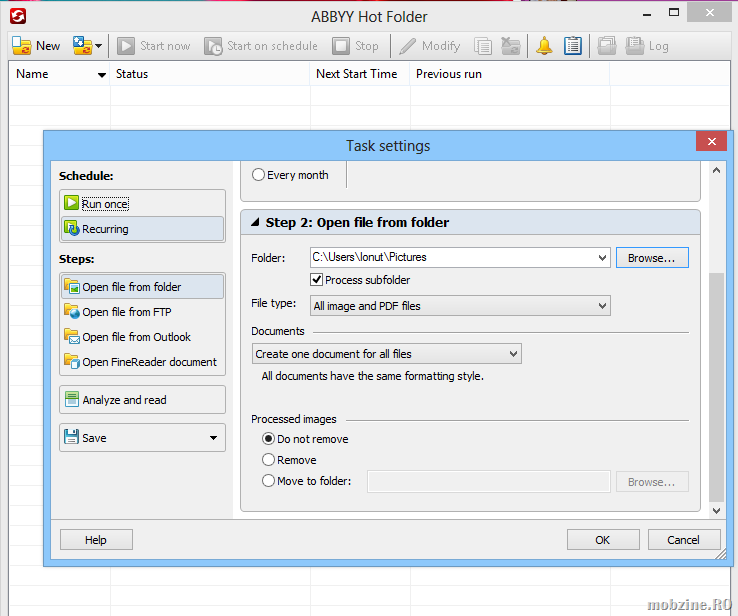Click the Help button
The image size is (738, 616).
pyautogui.click(x=96, y=540)
